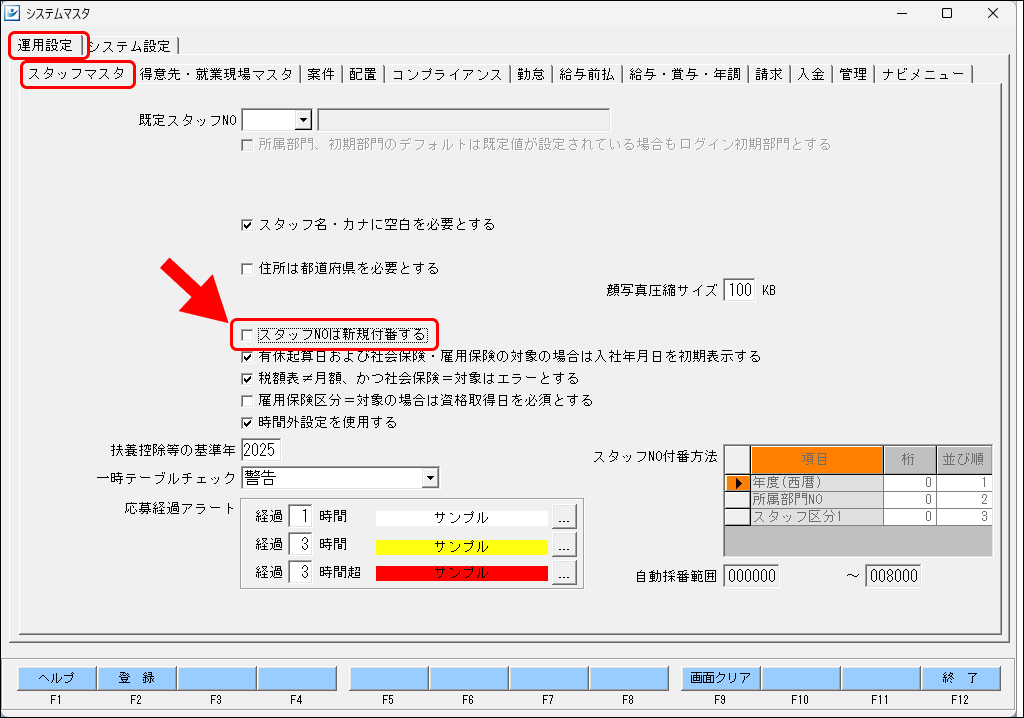Open color picker button for white sample
The width and height of the screenshot is (1024, 718).
564,517
